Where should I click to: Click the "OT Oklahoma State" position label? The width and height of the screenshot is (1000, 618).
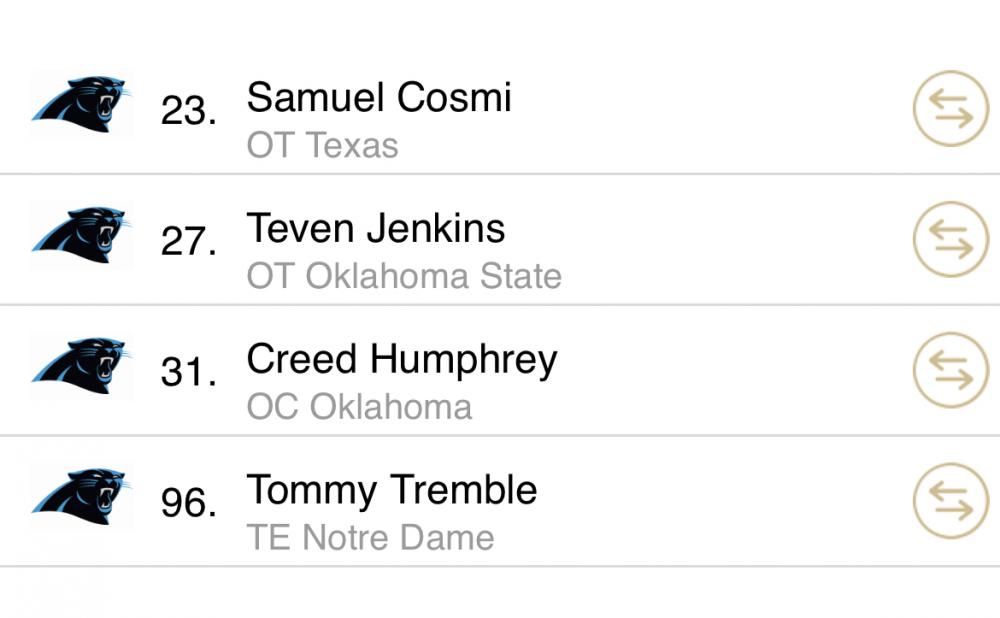click(x=404, y=277)
